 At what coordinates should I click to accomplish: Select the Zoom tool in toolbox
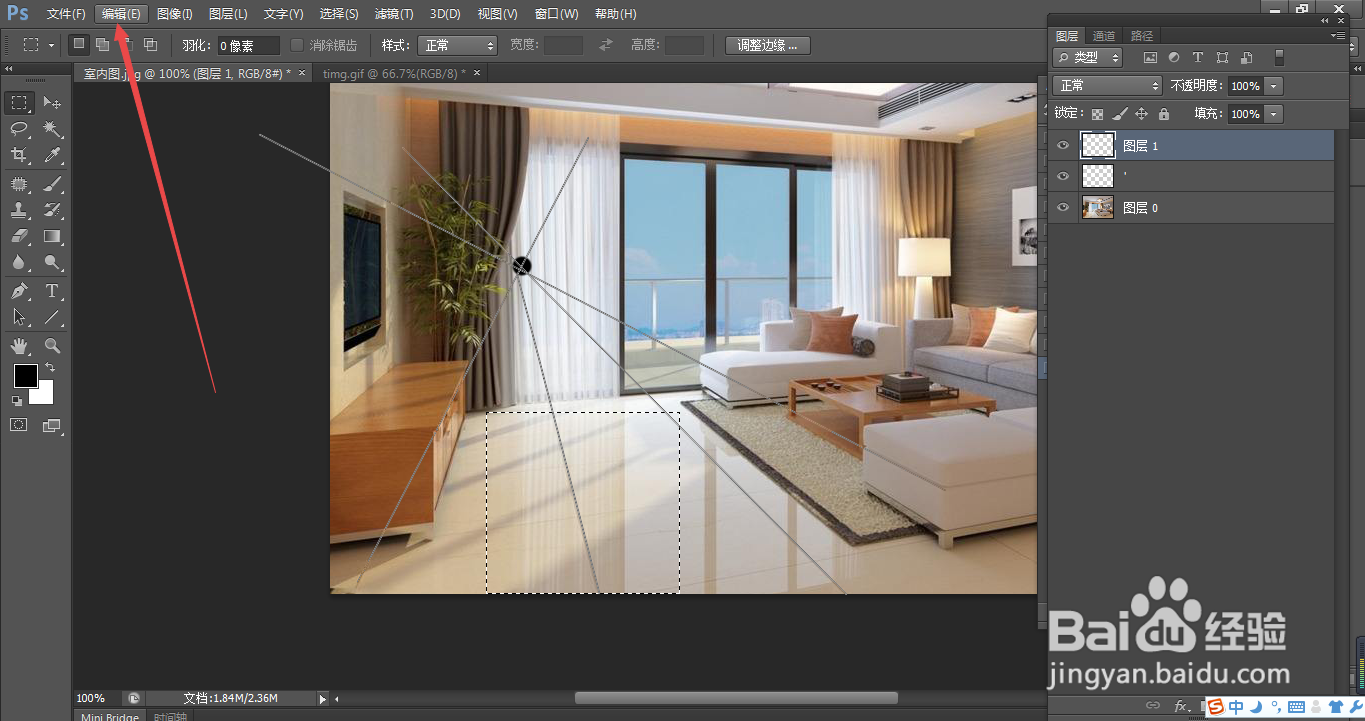52,346
